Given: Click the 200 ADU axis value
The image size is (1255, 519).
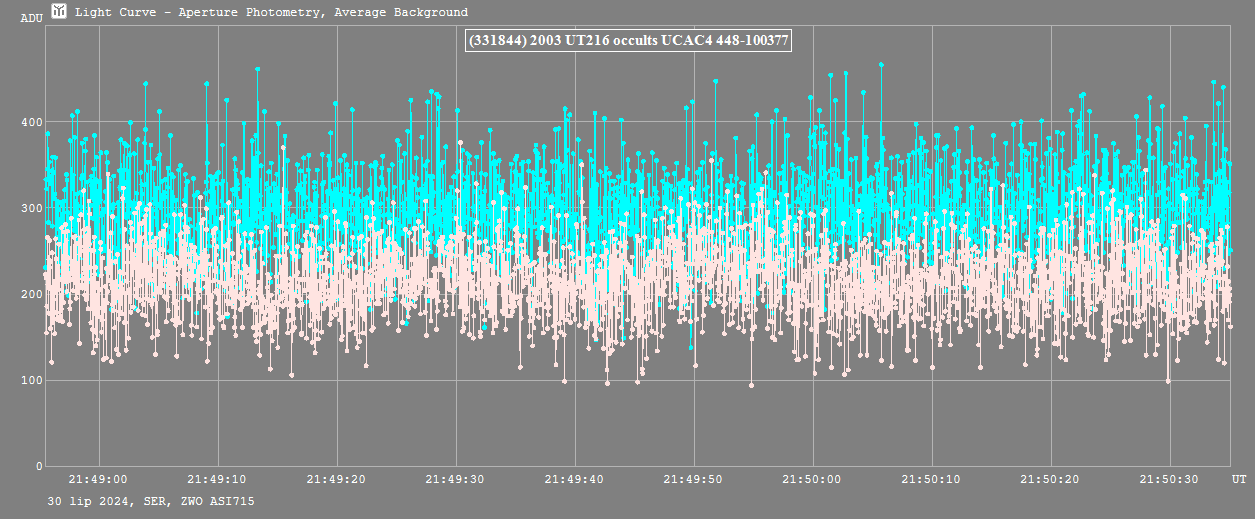Looking at the screenshot, I should coord(32,295).
